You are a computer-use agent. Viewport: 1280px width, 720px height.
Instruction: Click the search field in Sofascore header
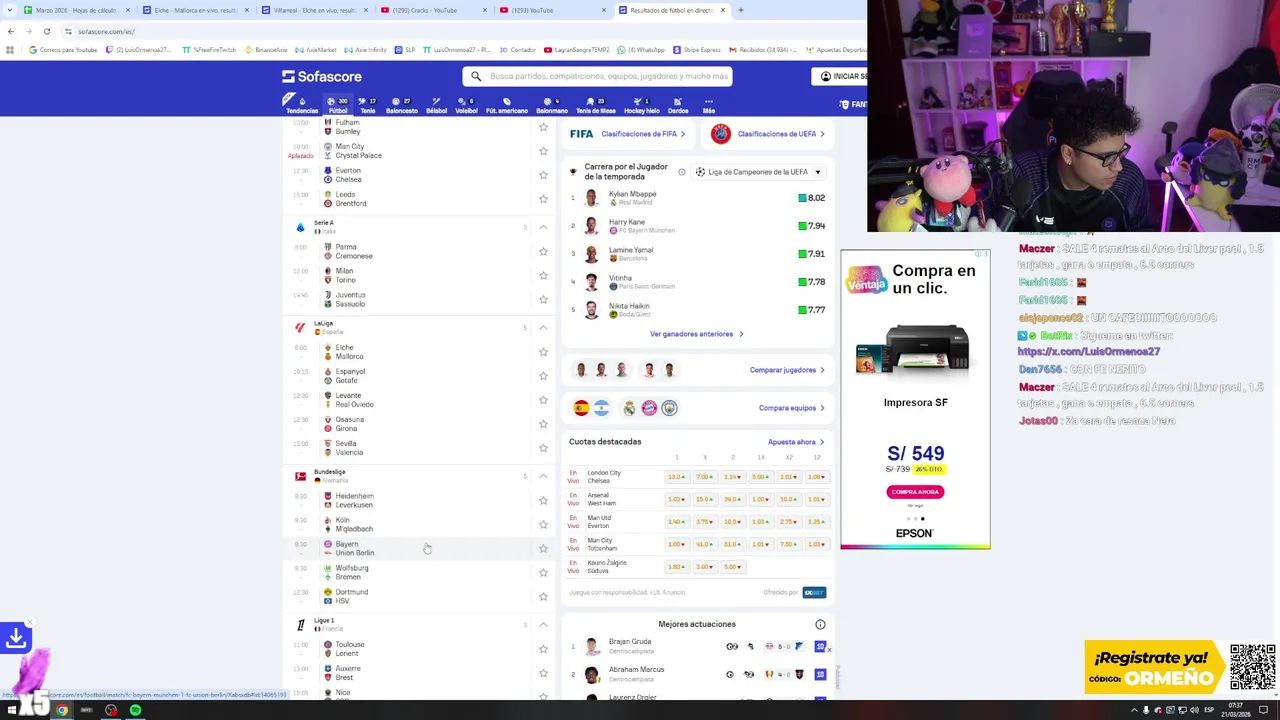pyautogui.click(x=597, y=76)
